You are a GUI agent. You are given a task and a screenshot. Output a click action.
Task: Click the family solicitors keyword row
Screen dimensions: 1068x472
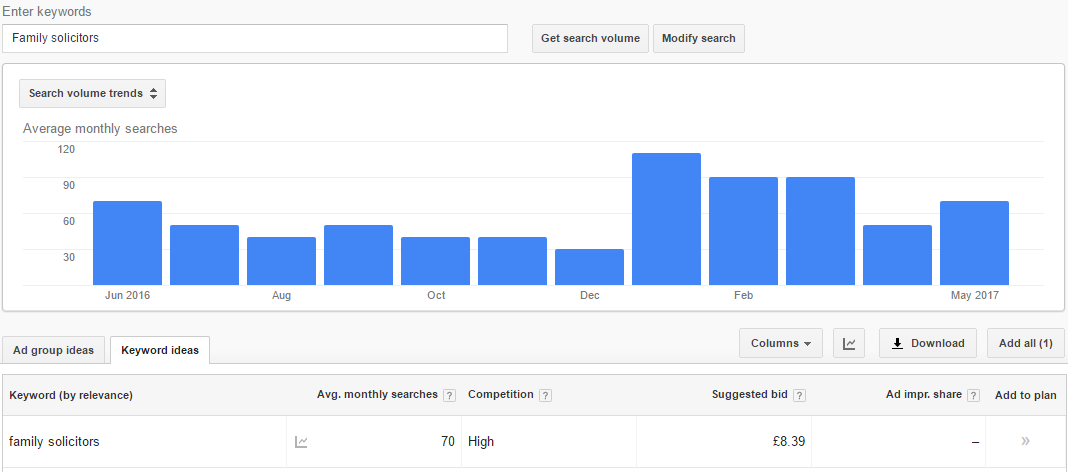(54, 441)
